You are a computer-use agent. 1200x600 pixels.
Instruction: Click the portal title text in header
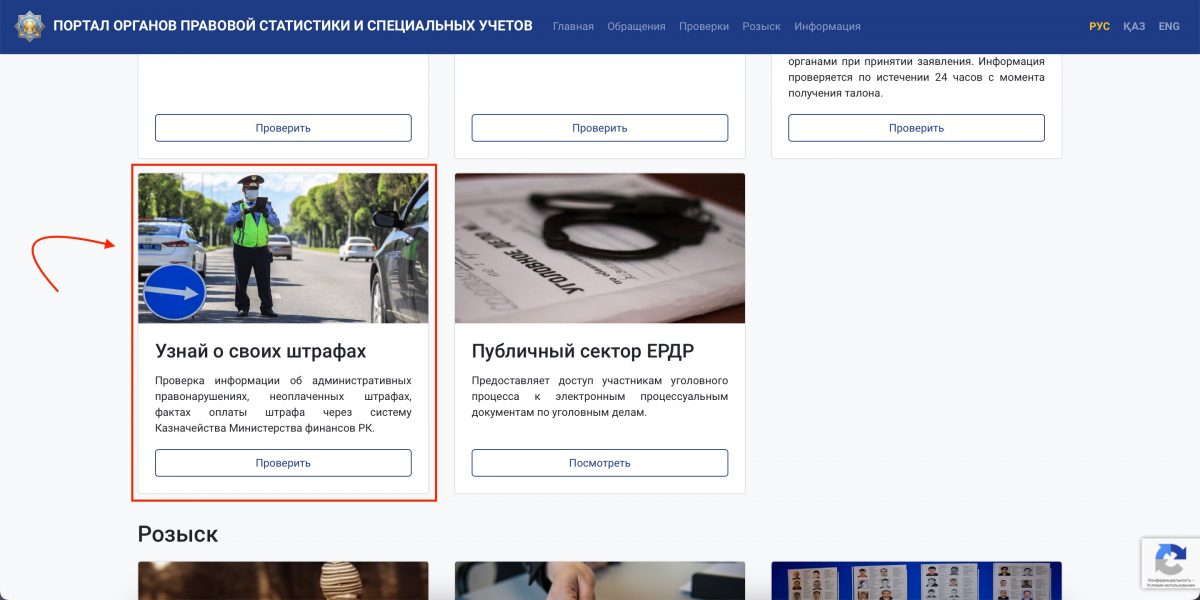click(293, 26)
